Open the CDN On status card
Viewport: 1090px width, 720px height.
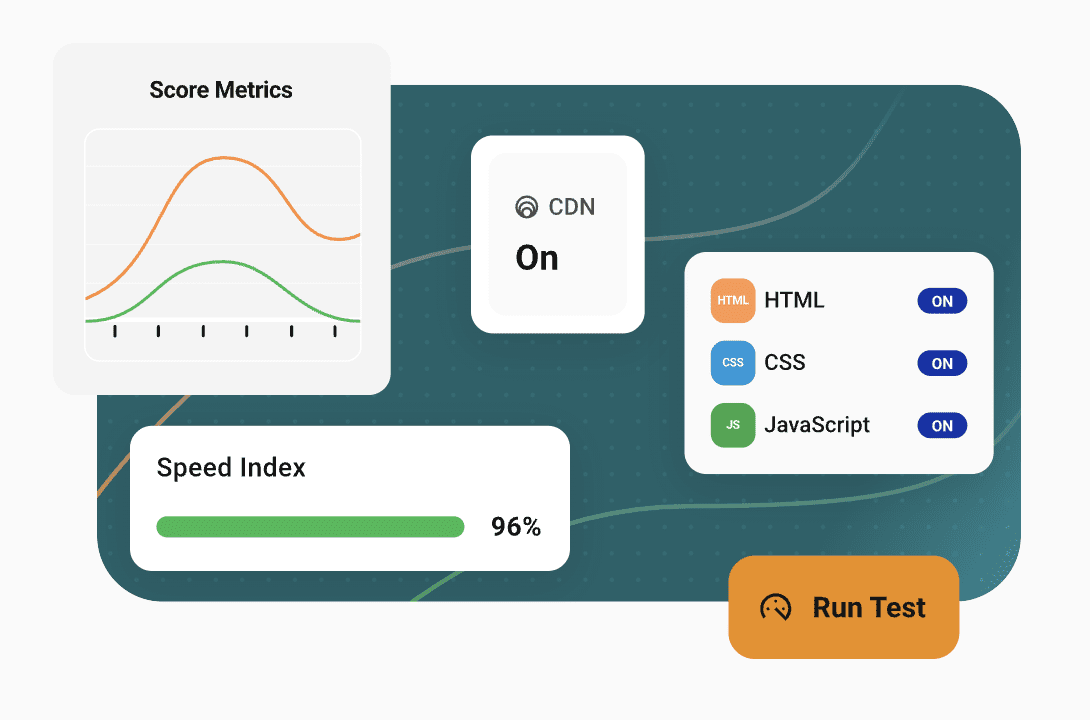(558, 234)
